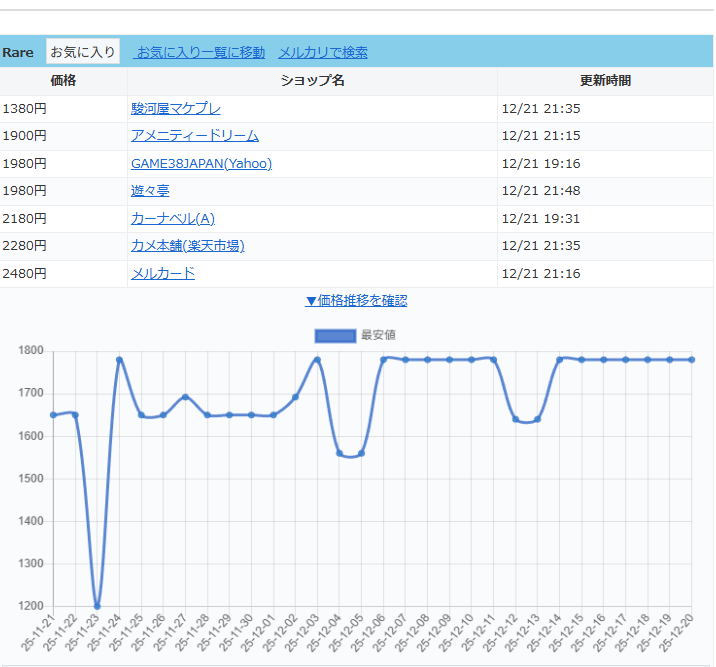The image size is (716, 667).
Task: Click the 価格 column header
Action: (64, 80)
